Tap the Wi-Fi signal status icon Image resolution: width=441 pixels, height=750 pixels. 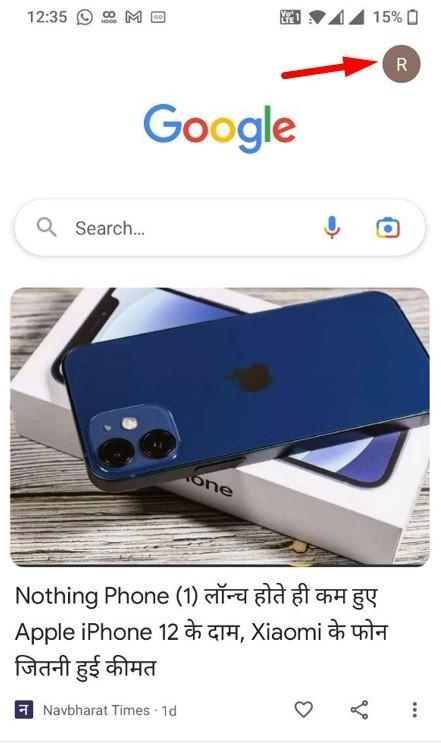click(317, 18)
